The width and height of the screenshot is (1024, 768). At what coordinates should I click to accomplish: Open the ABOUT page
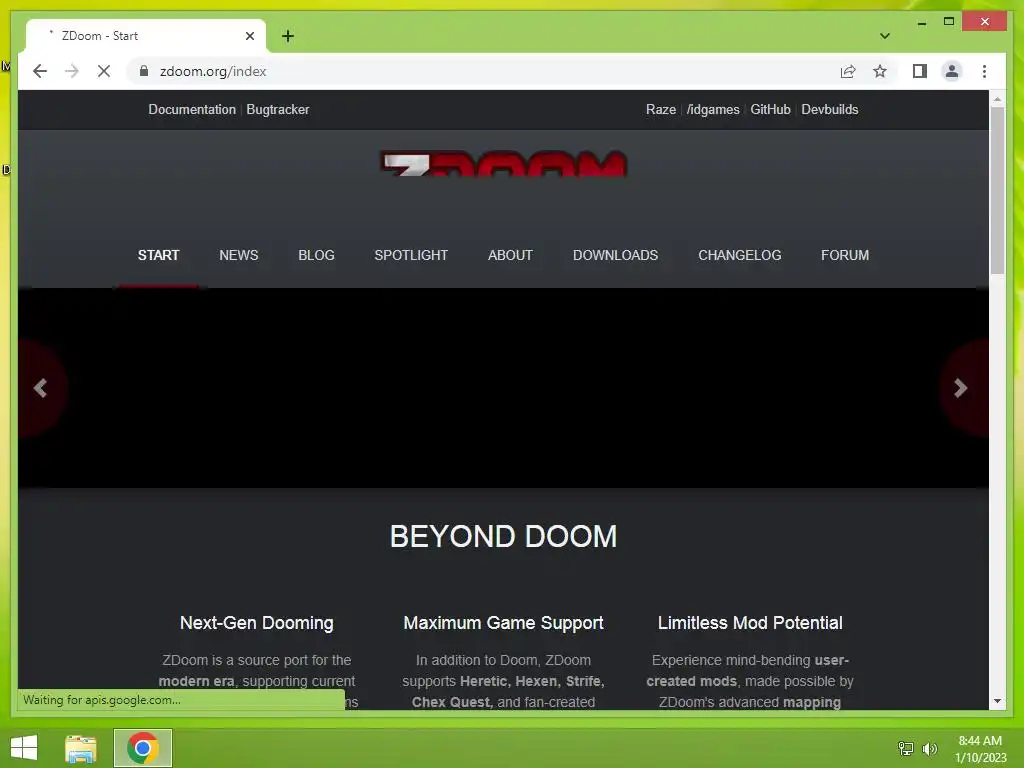(510, 255)
